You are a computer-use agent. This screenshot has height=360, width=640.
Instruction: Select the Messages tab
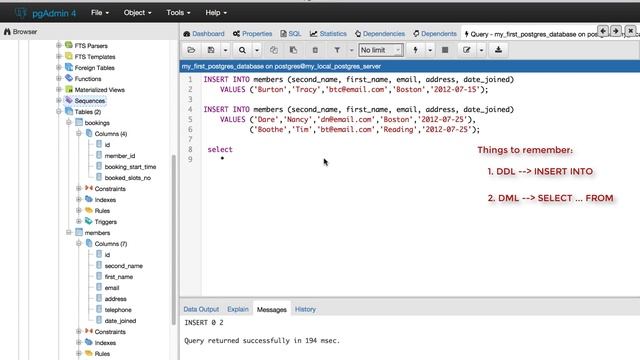[271, 310]
